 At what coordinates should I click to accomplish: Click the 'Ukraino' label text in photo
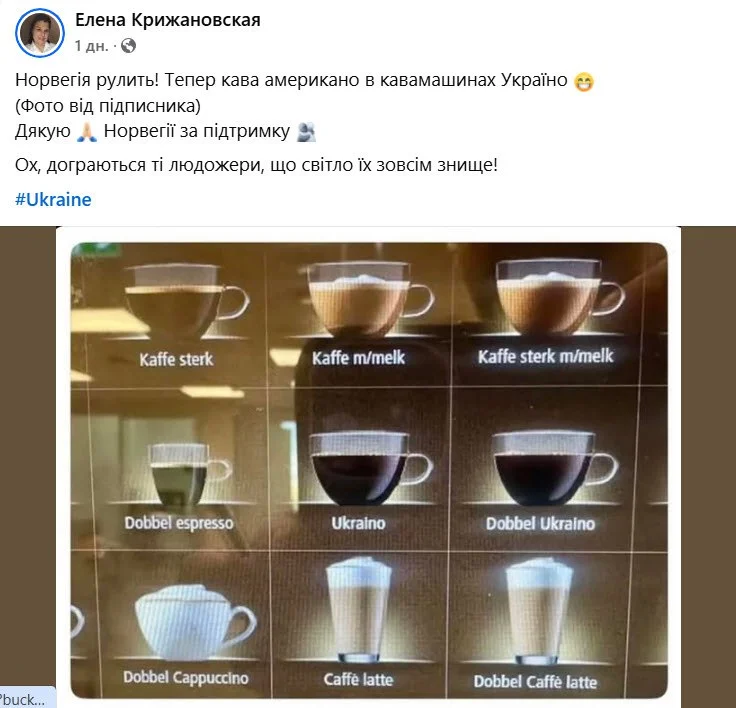pyautogui.click(x=358, y=523)
